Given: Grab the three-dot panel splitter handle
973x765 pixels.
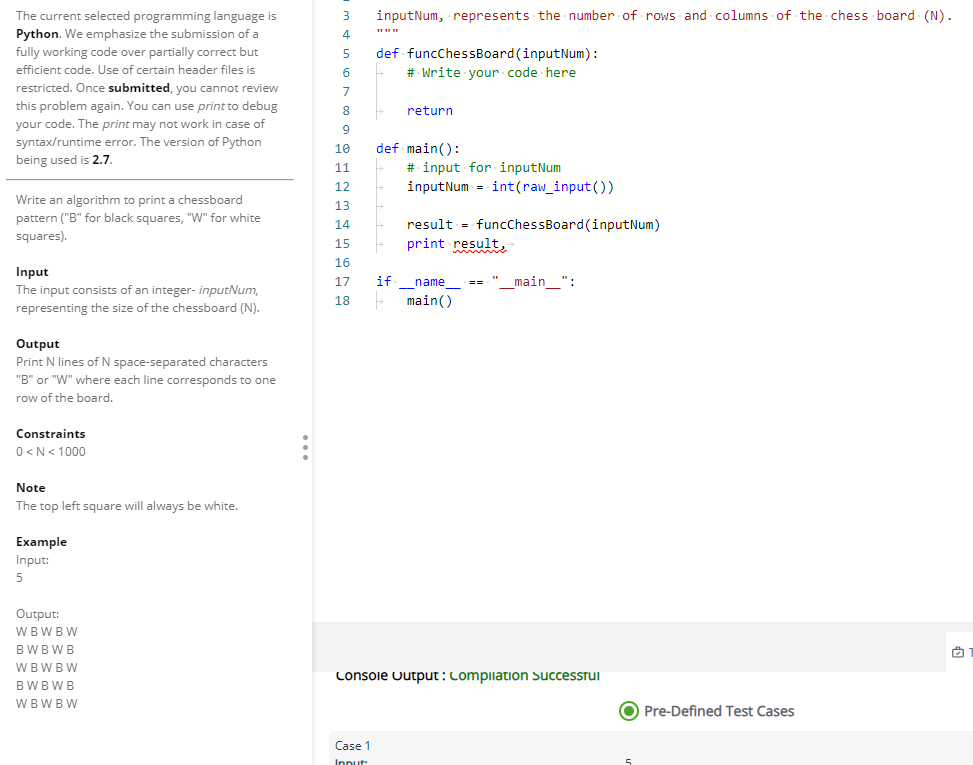Looking at the screenshot, I should (x=305, y=447).
